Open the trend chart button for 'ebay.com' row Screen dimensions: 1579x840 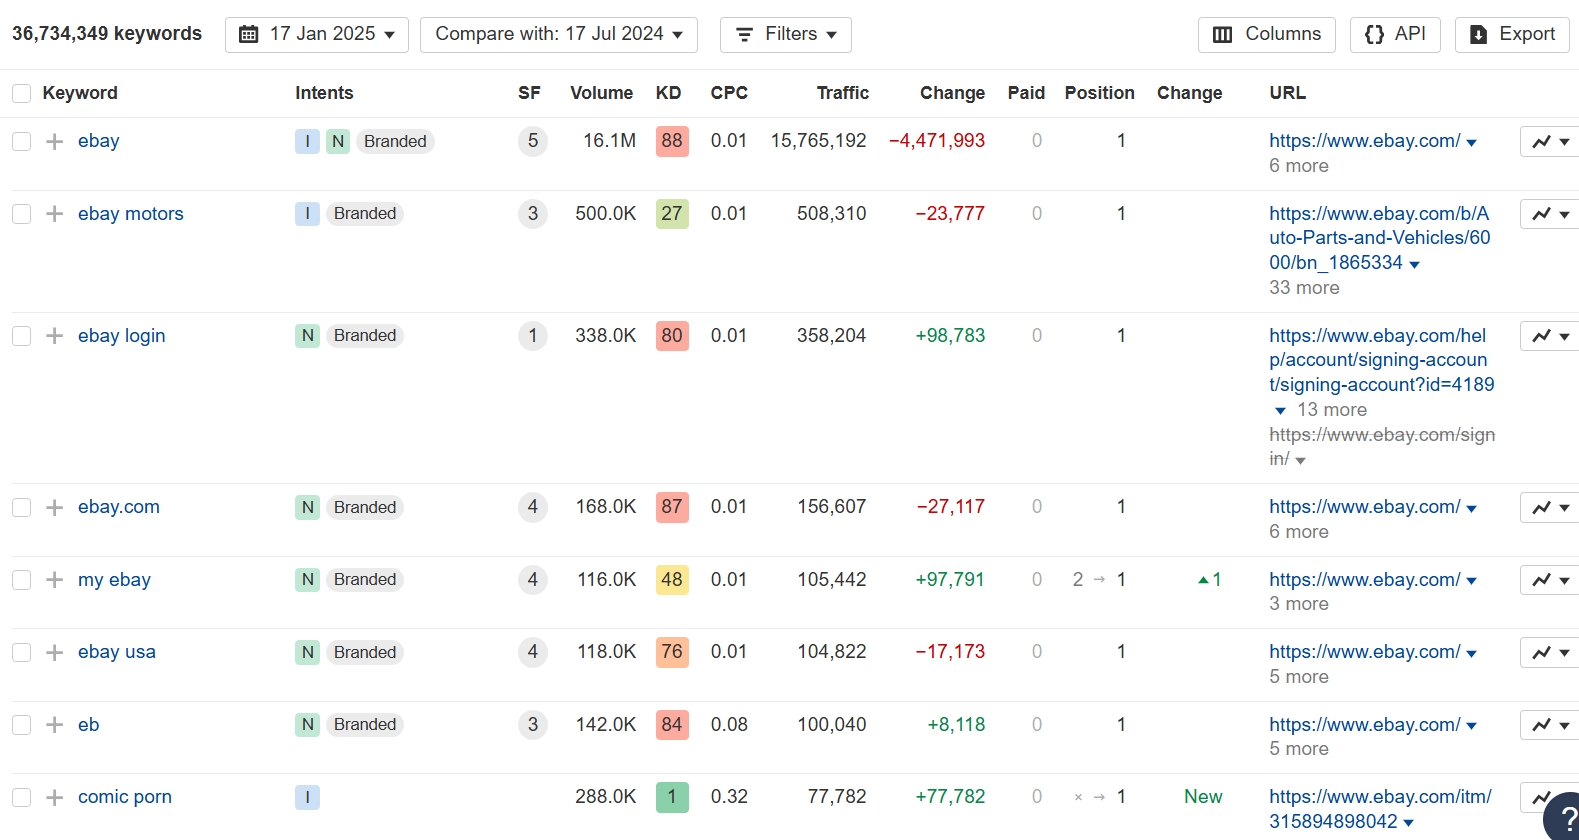pyautogui.click(x=1550, y=508)
